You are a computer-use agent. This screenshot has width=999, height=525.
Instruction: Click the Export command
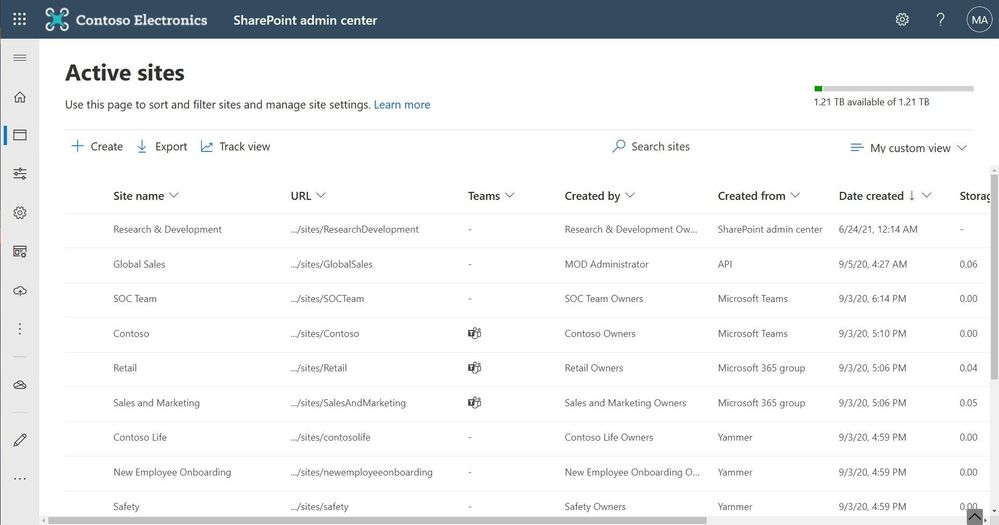coord(162,146)
